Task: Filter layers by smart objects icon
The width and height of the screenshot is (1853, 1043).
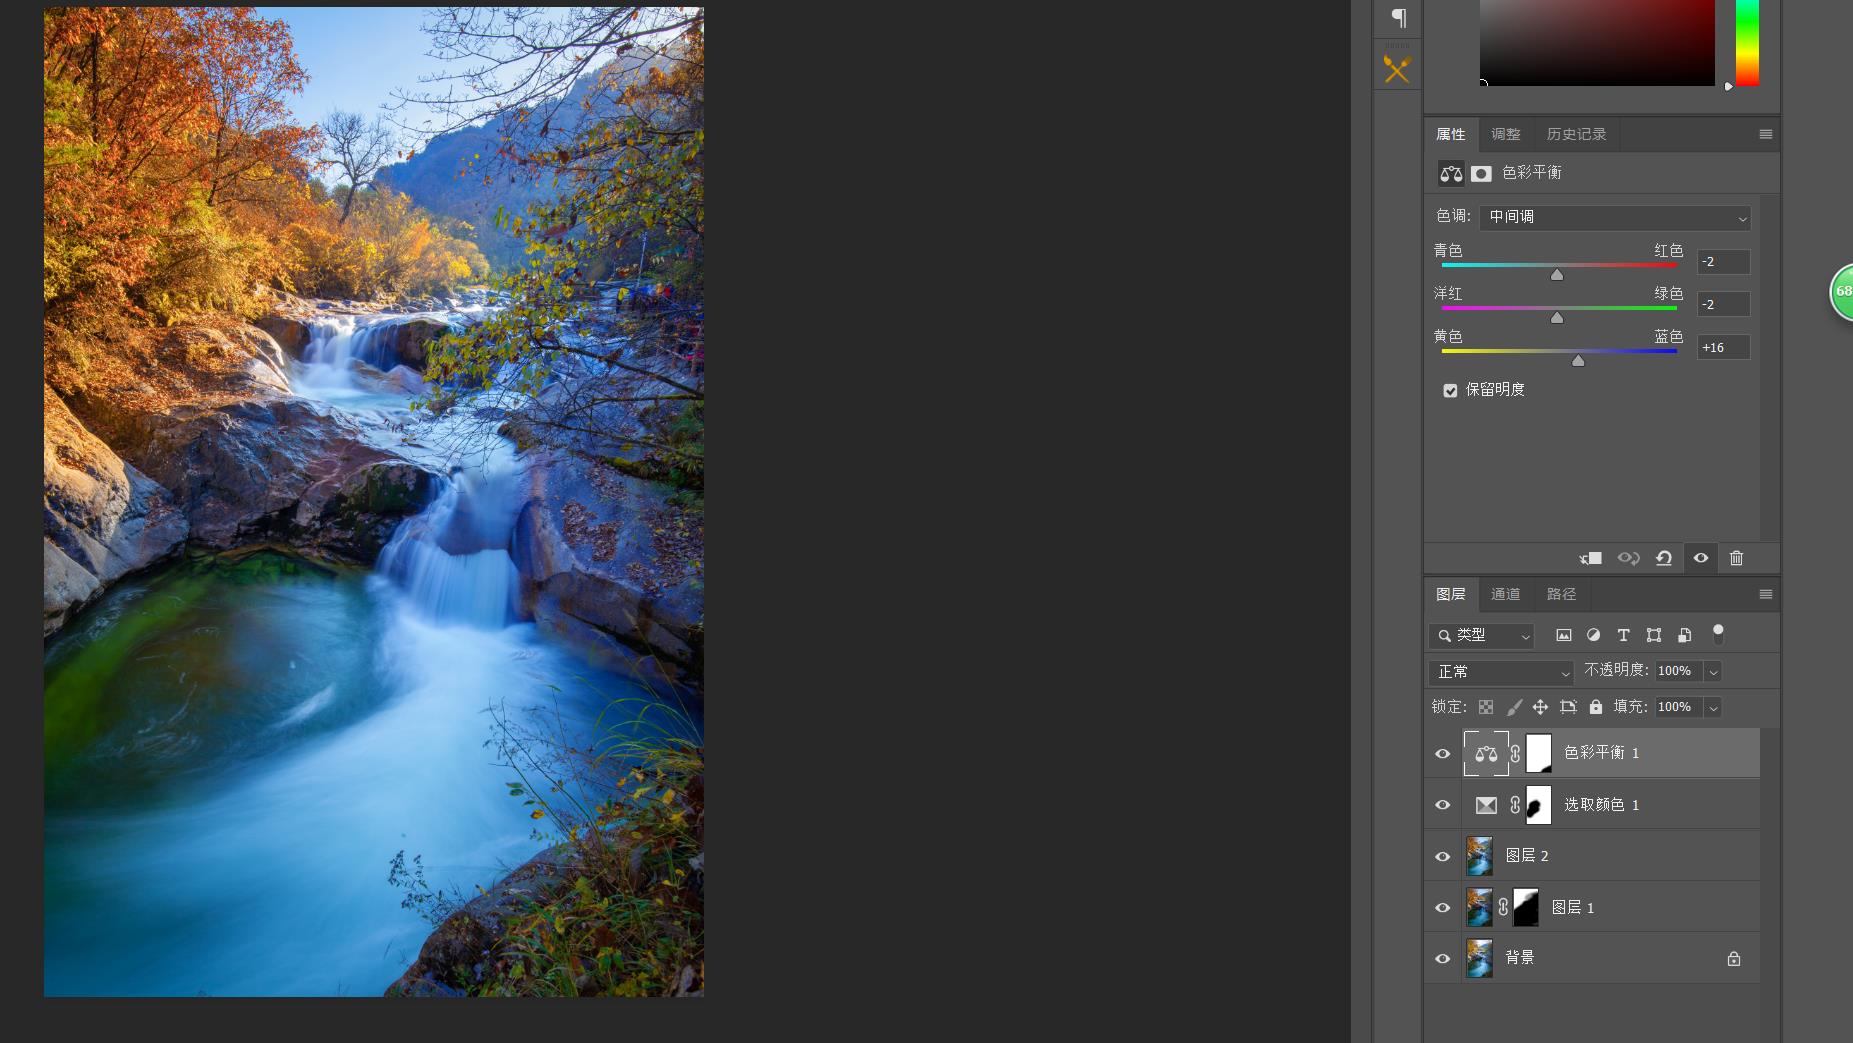Action: coord(1685,635)
